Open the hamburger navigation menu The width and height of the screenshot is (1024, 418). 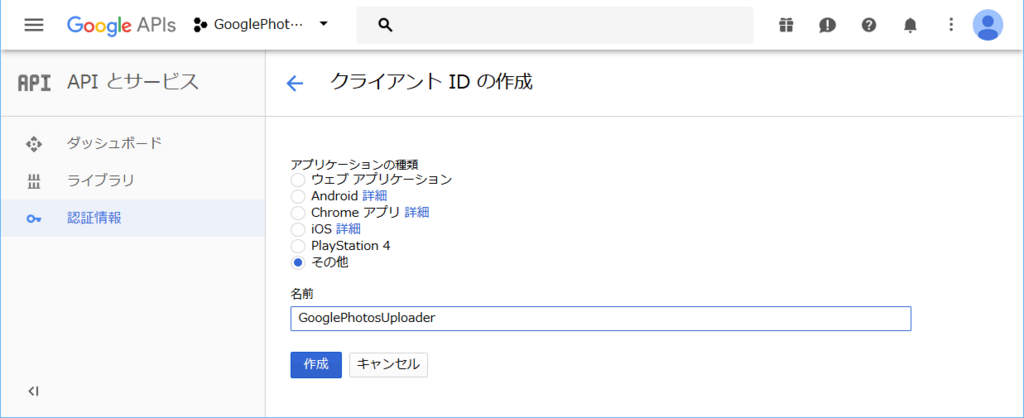click(34, 25)
